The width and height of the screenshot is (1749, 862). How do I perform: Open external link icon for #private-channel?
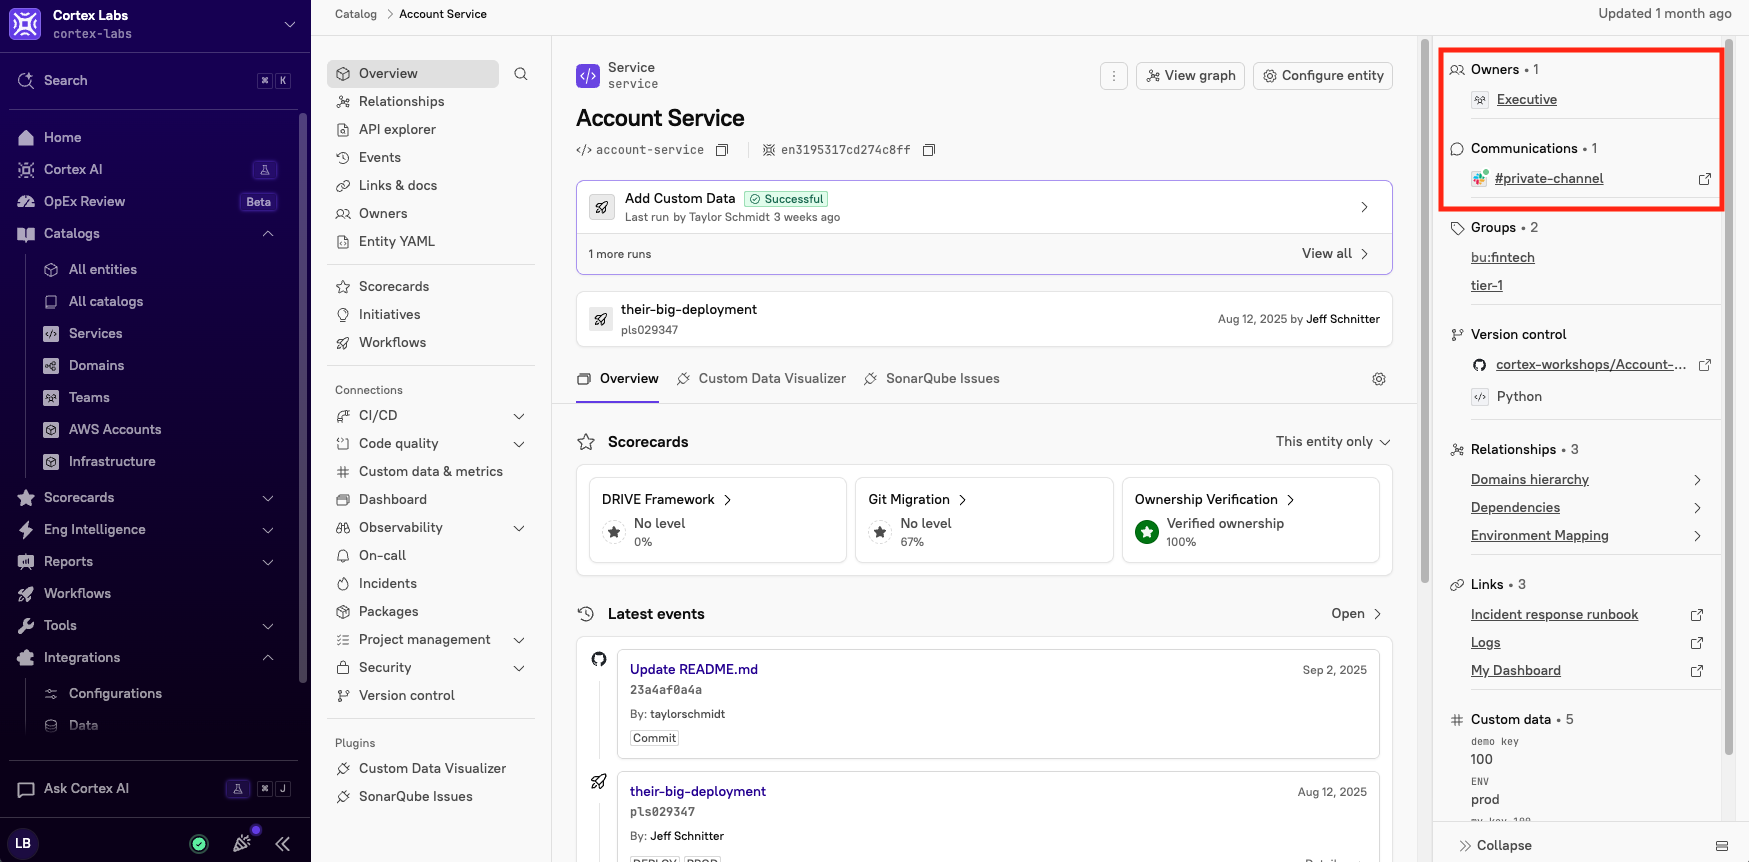pyautogui.click(x=1705, y=179)
